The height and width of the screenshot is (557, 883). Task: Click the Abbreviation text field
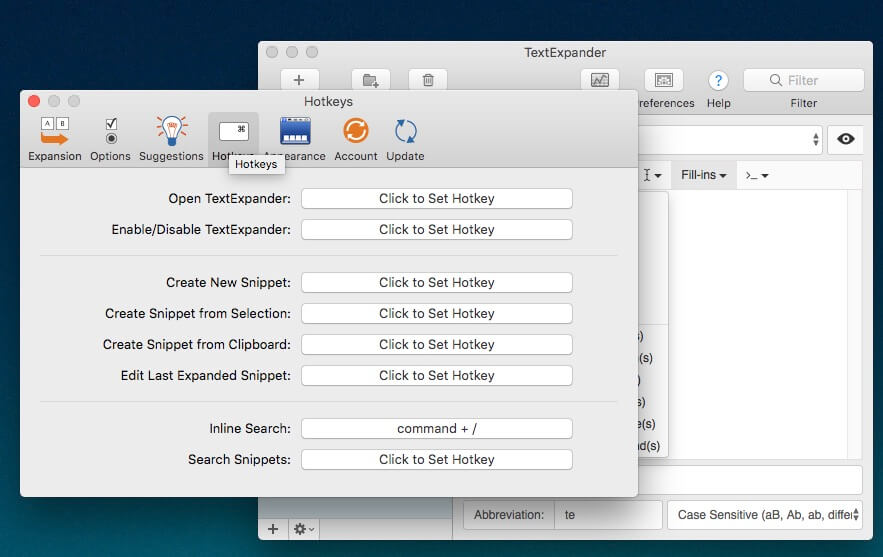[608, 515]
